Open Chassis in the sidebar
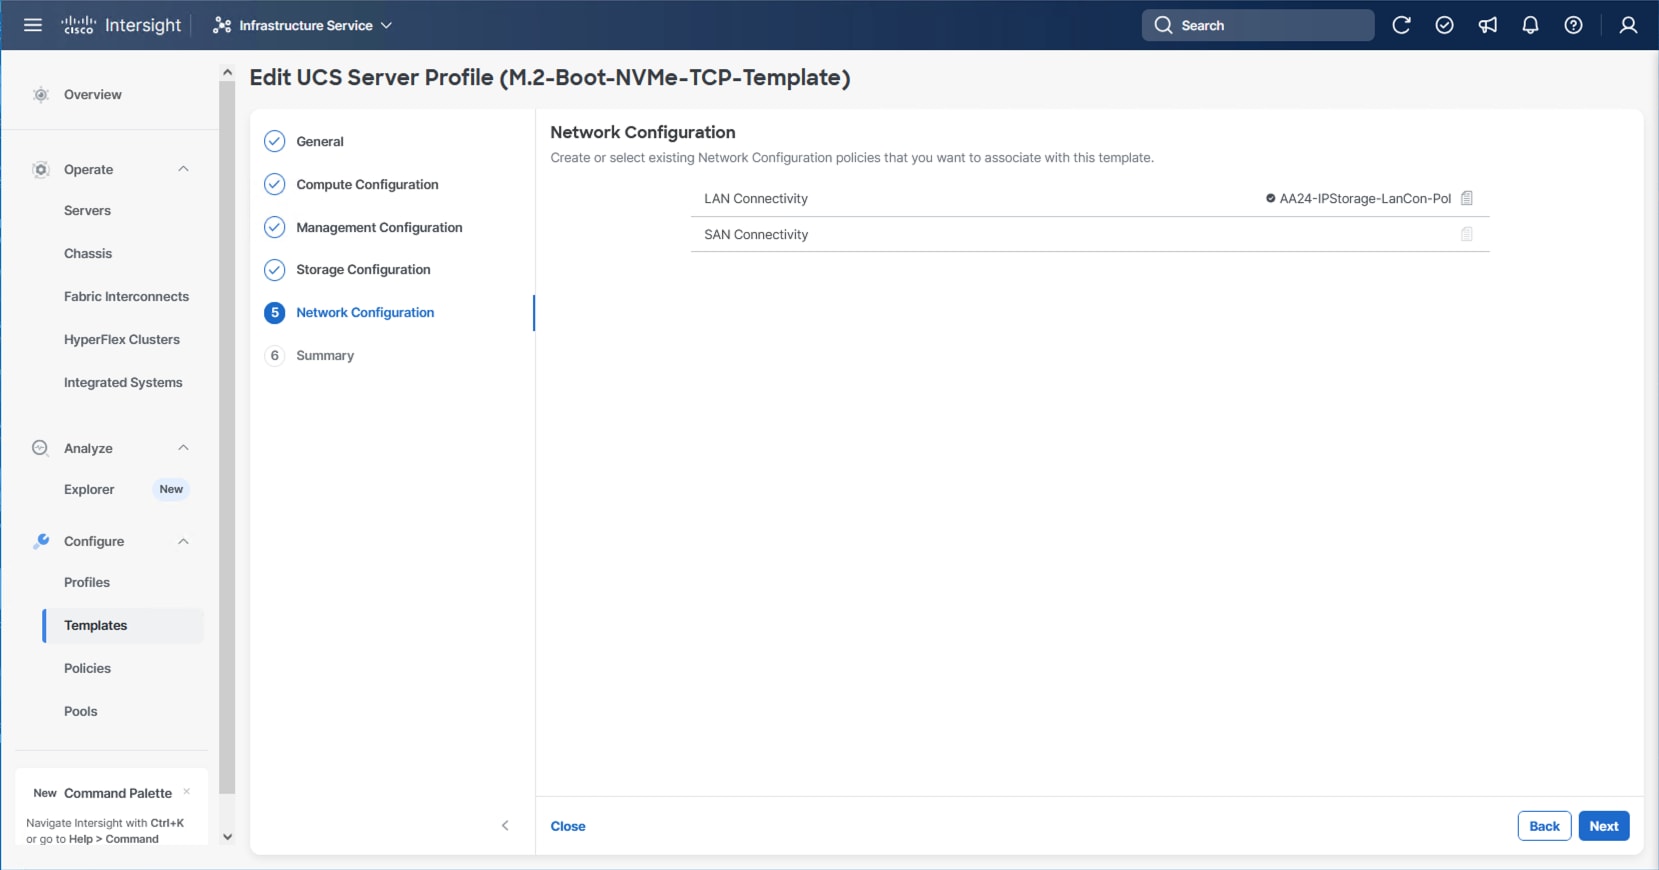This screenshot has width=1659, height=870. click(x=88, y=254)
